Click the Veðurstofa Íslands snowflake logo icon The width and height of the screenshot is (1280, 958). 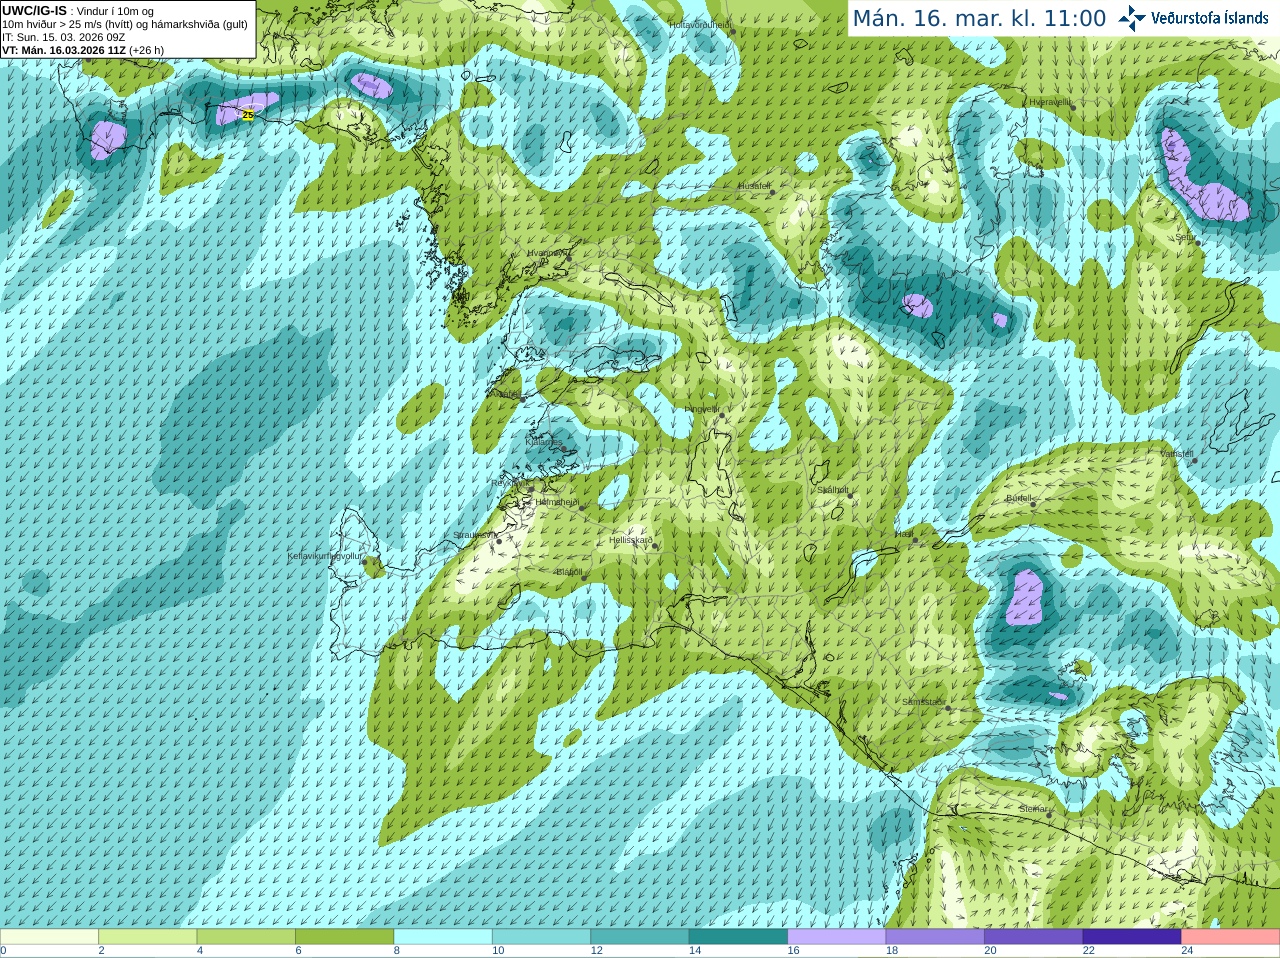pyautogui.click(x=1131, y=18)
